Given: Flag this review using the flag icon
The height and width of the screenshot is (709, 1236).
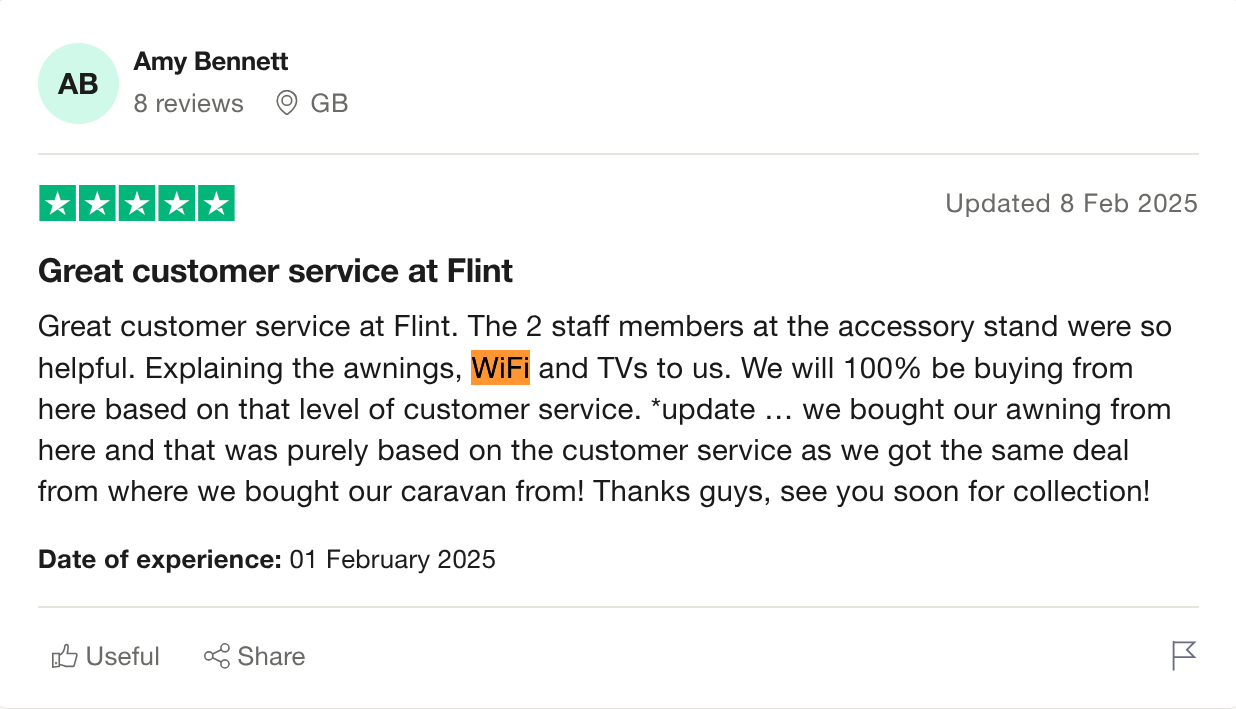Looking at the screenshot, I should (x=1183, y=656).
